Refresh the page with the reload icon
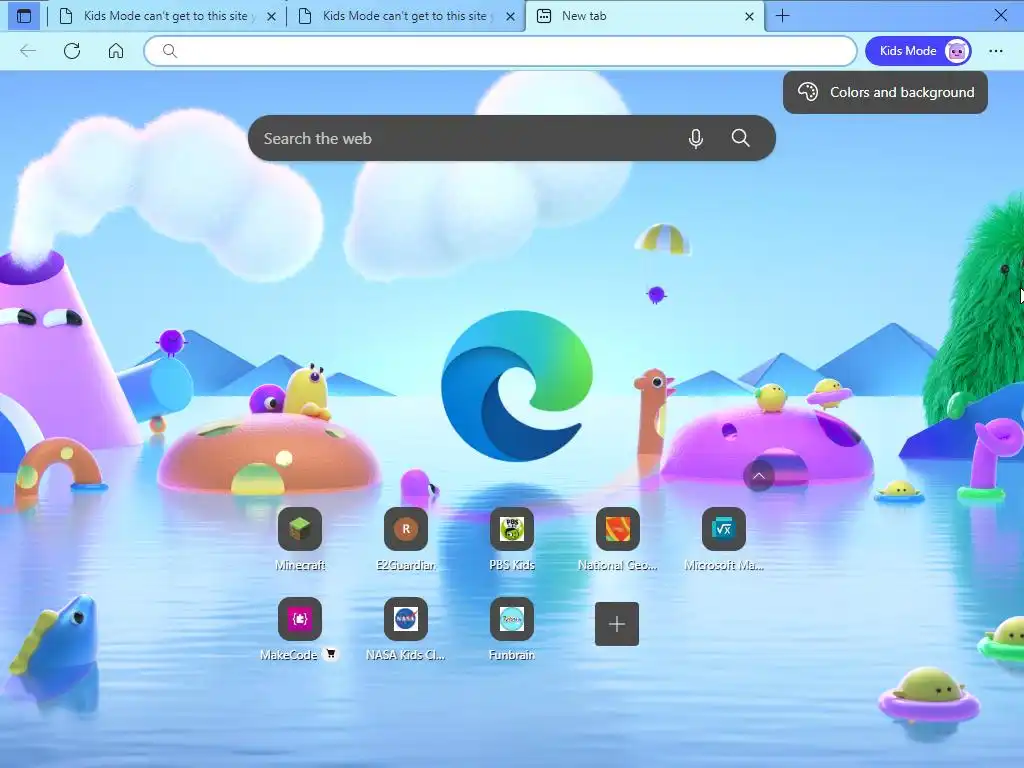1024x768 pixels. tap(72, 51)
